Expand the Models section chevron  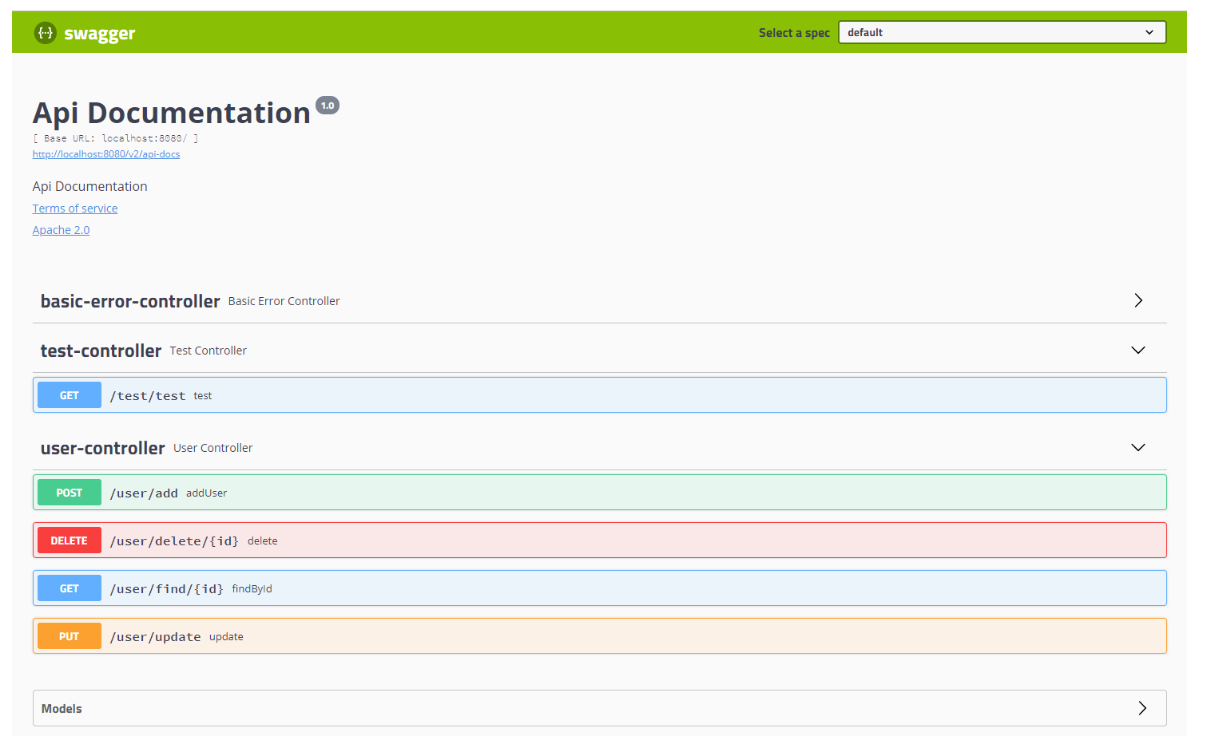click(x=1142, y=708)
